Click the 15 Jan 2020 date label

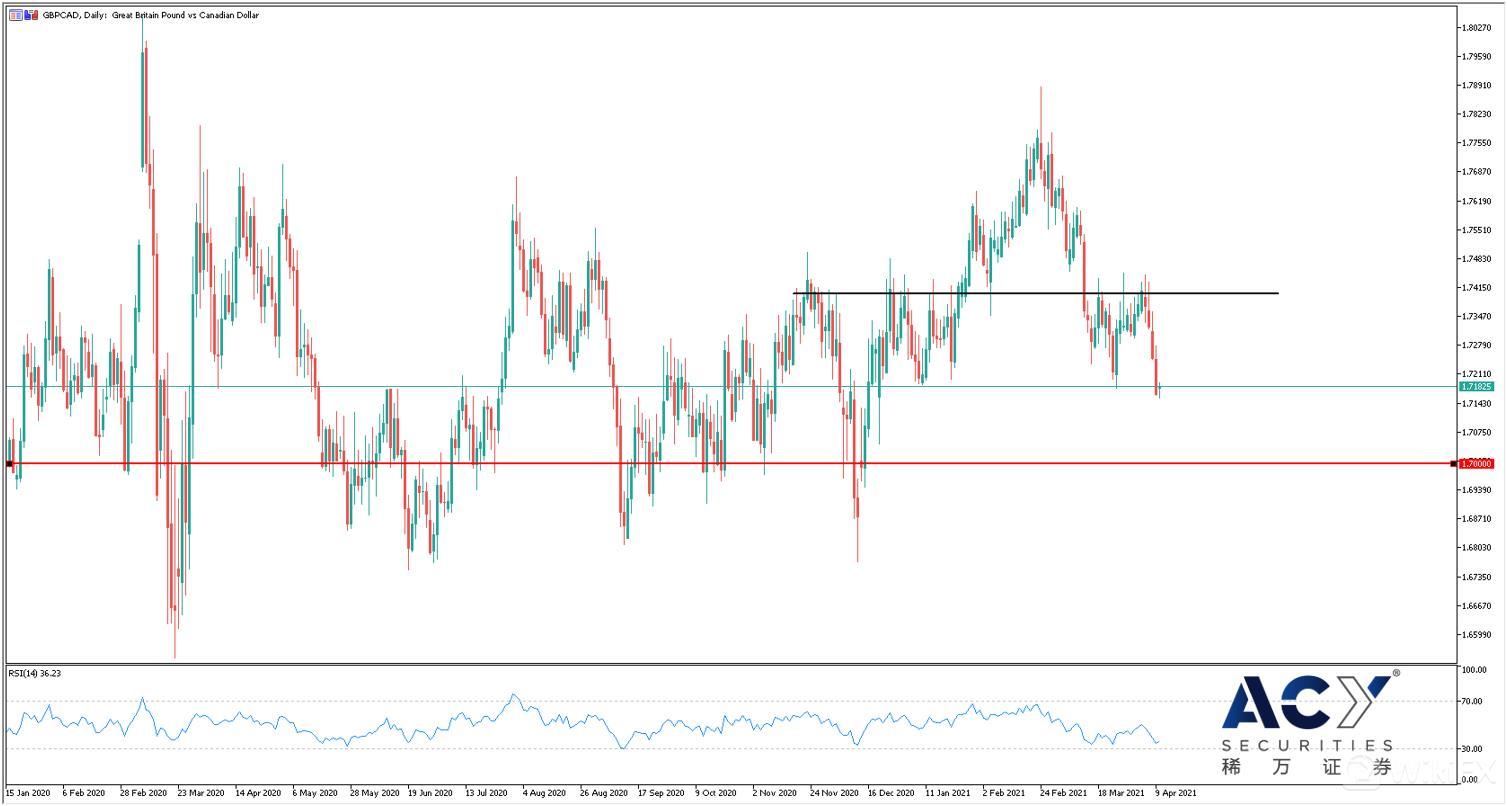[x=27, y=792]
